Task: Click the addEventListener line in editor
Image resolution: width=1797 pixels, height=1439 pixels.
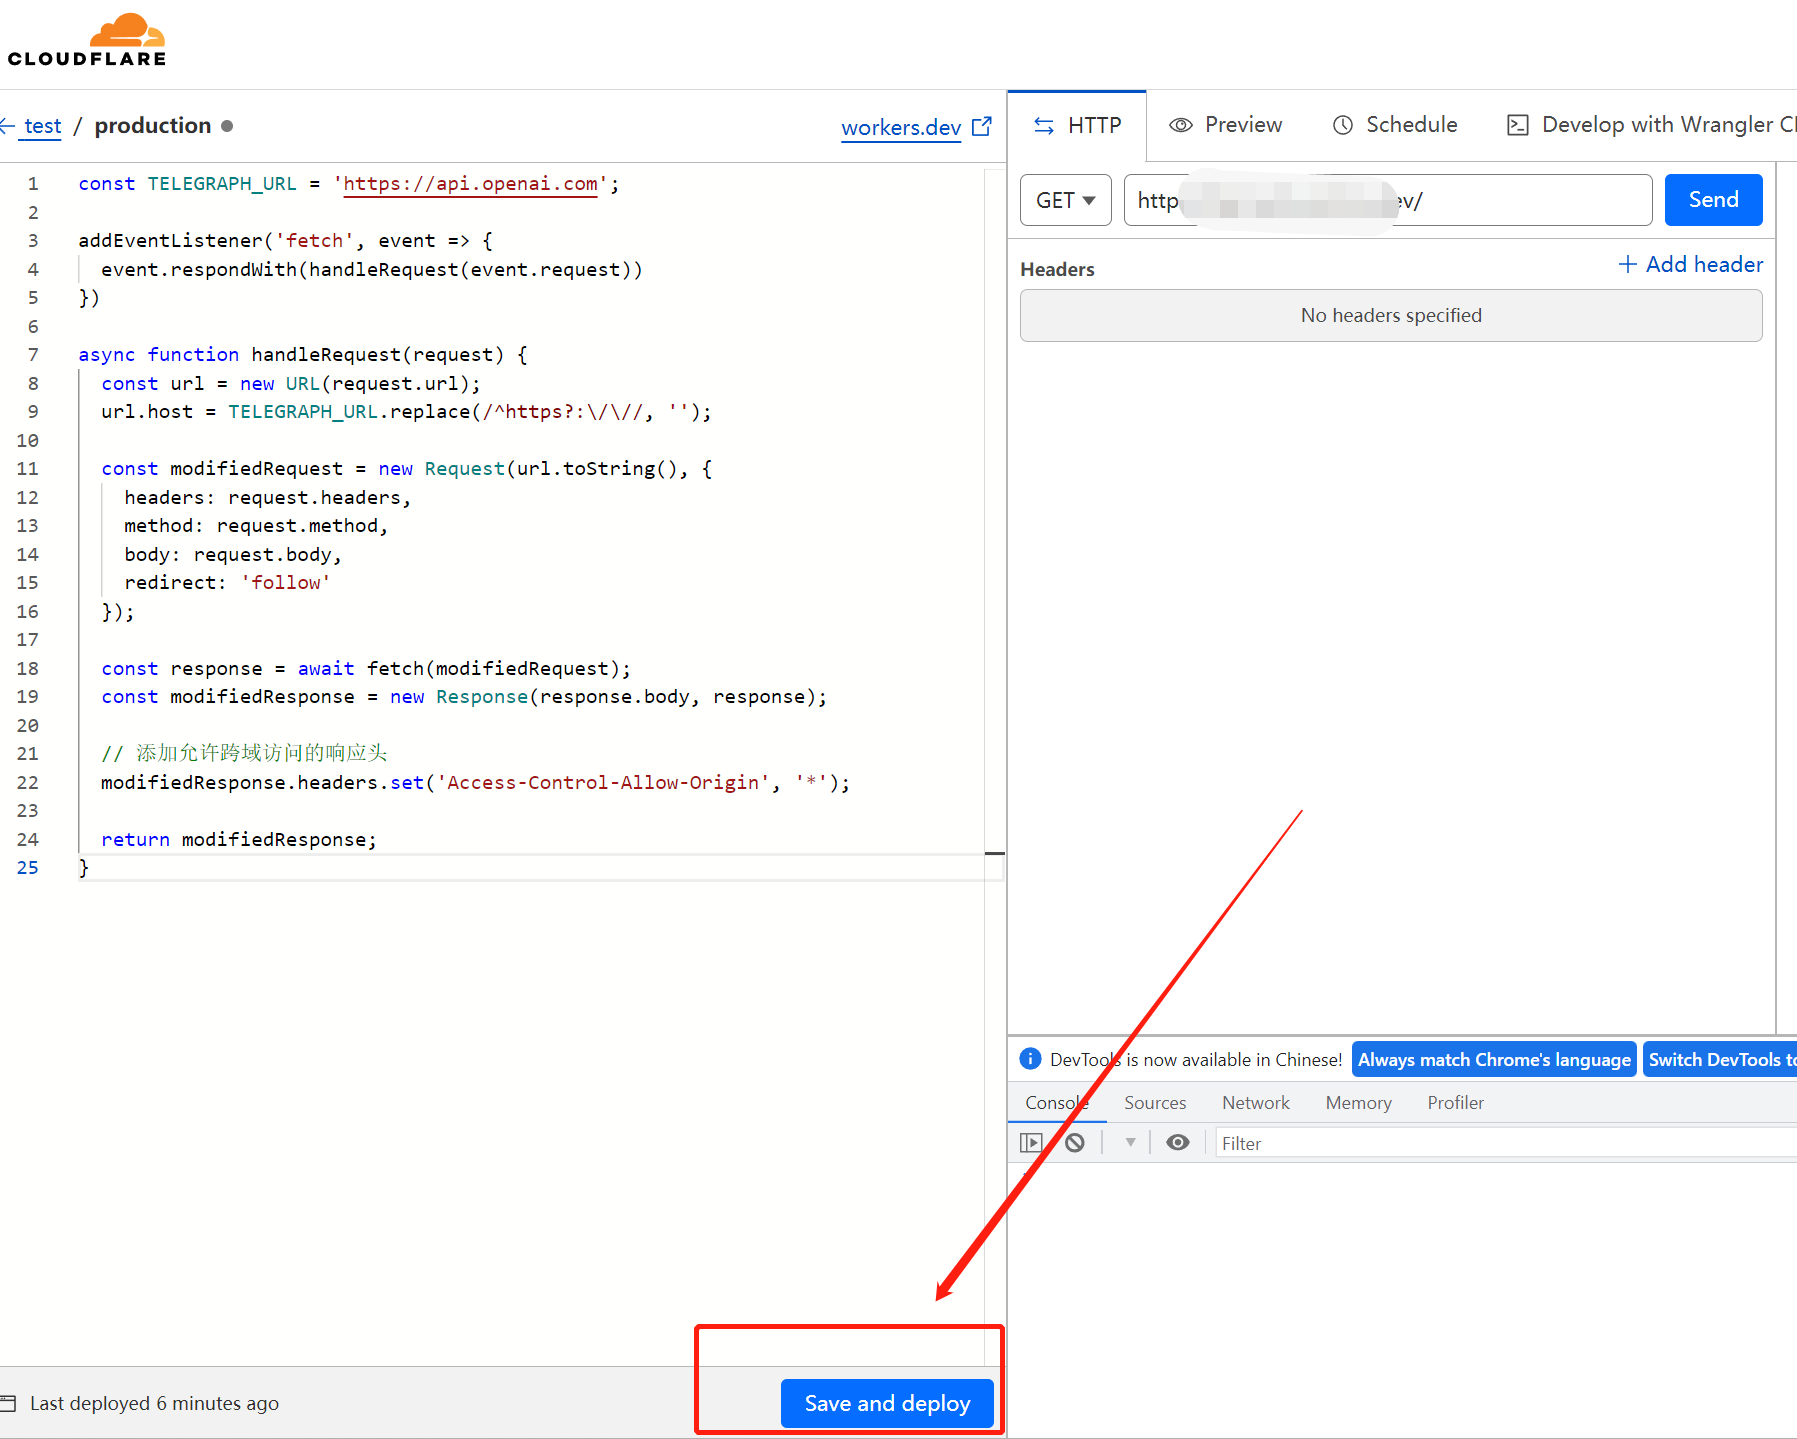Action: point(285,241)
